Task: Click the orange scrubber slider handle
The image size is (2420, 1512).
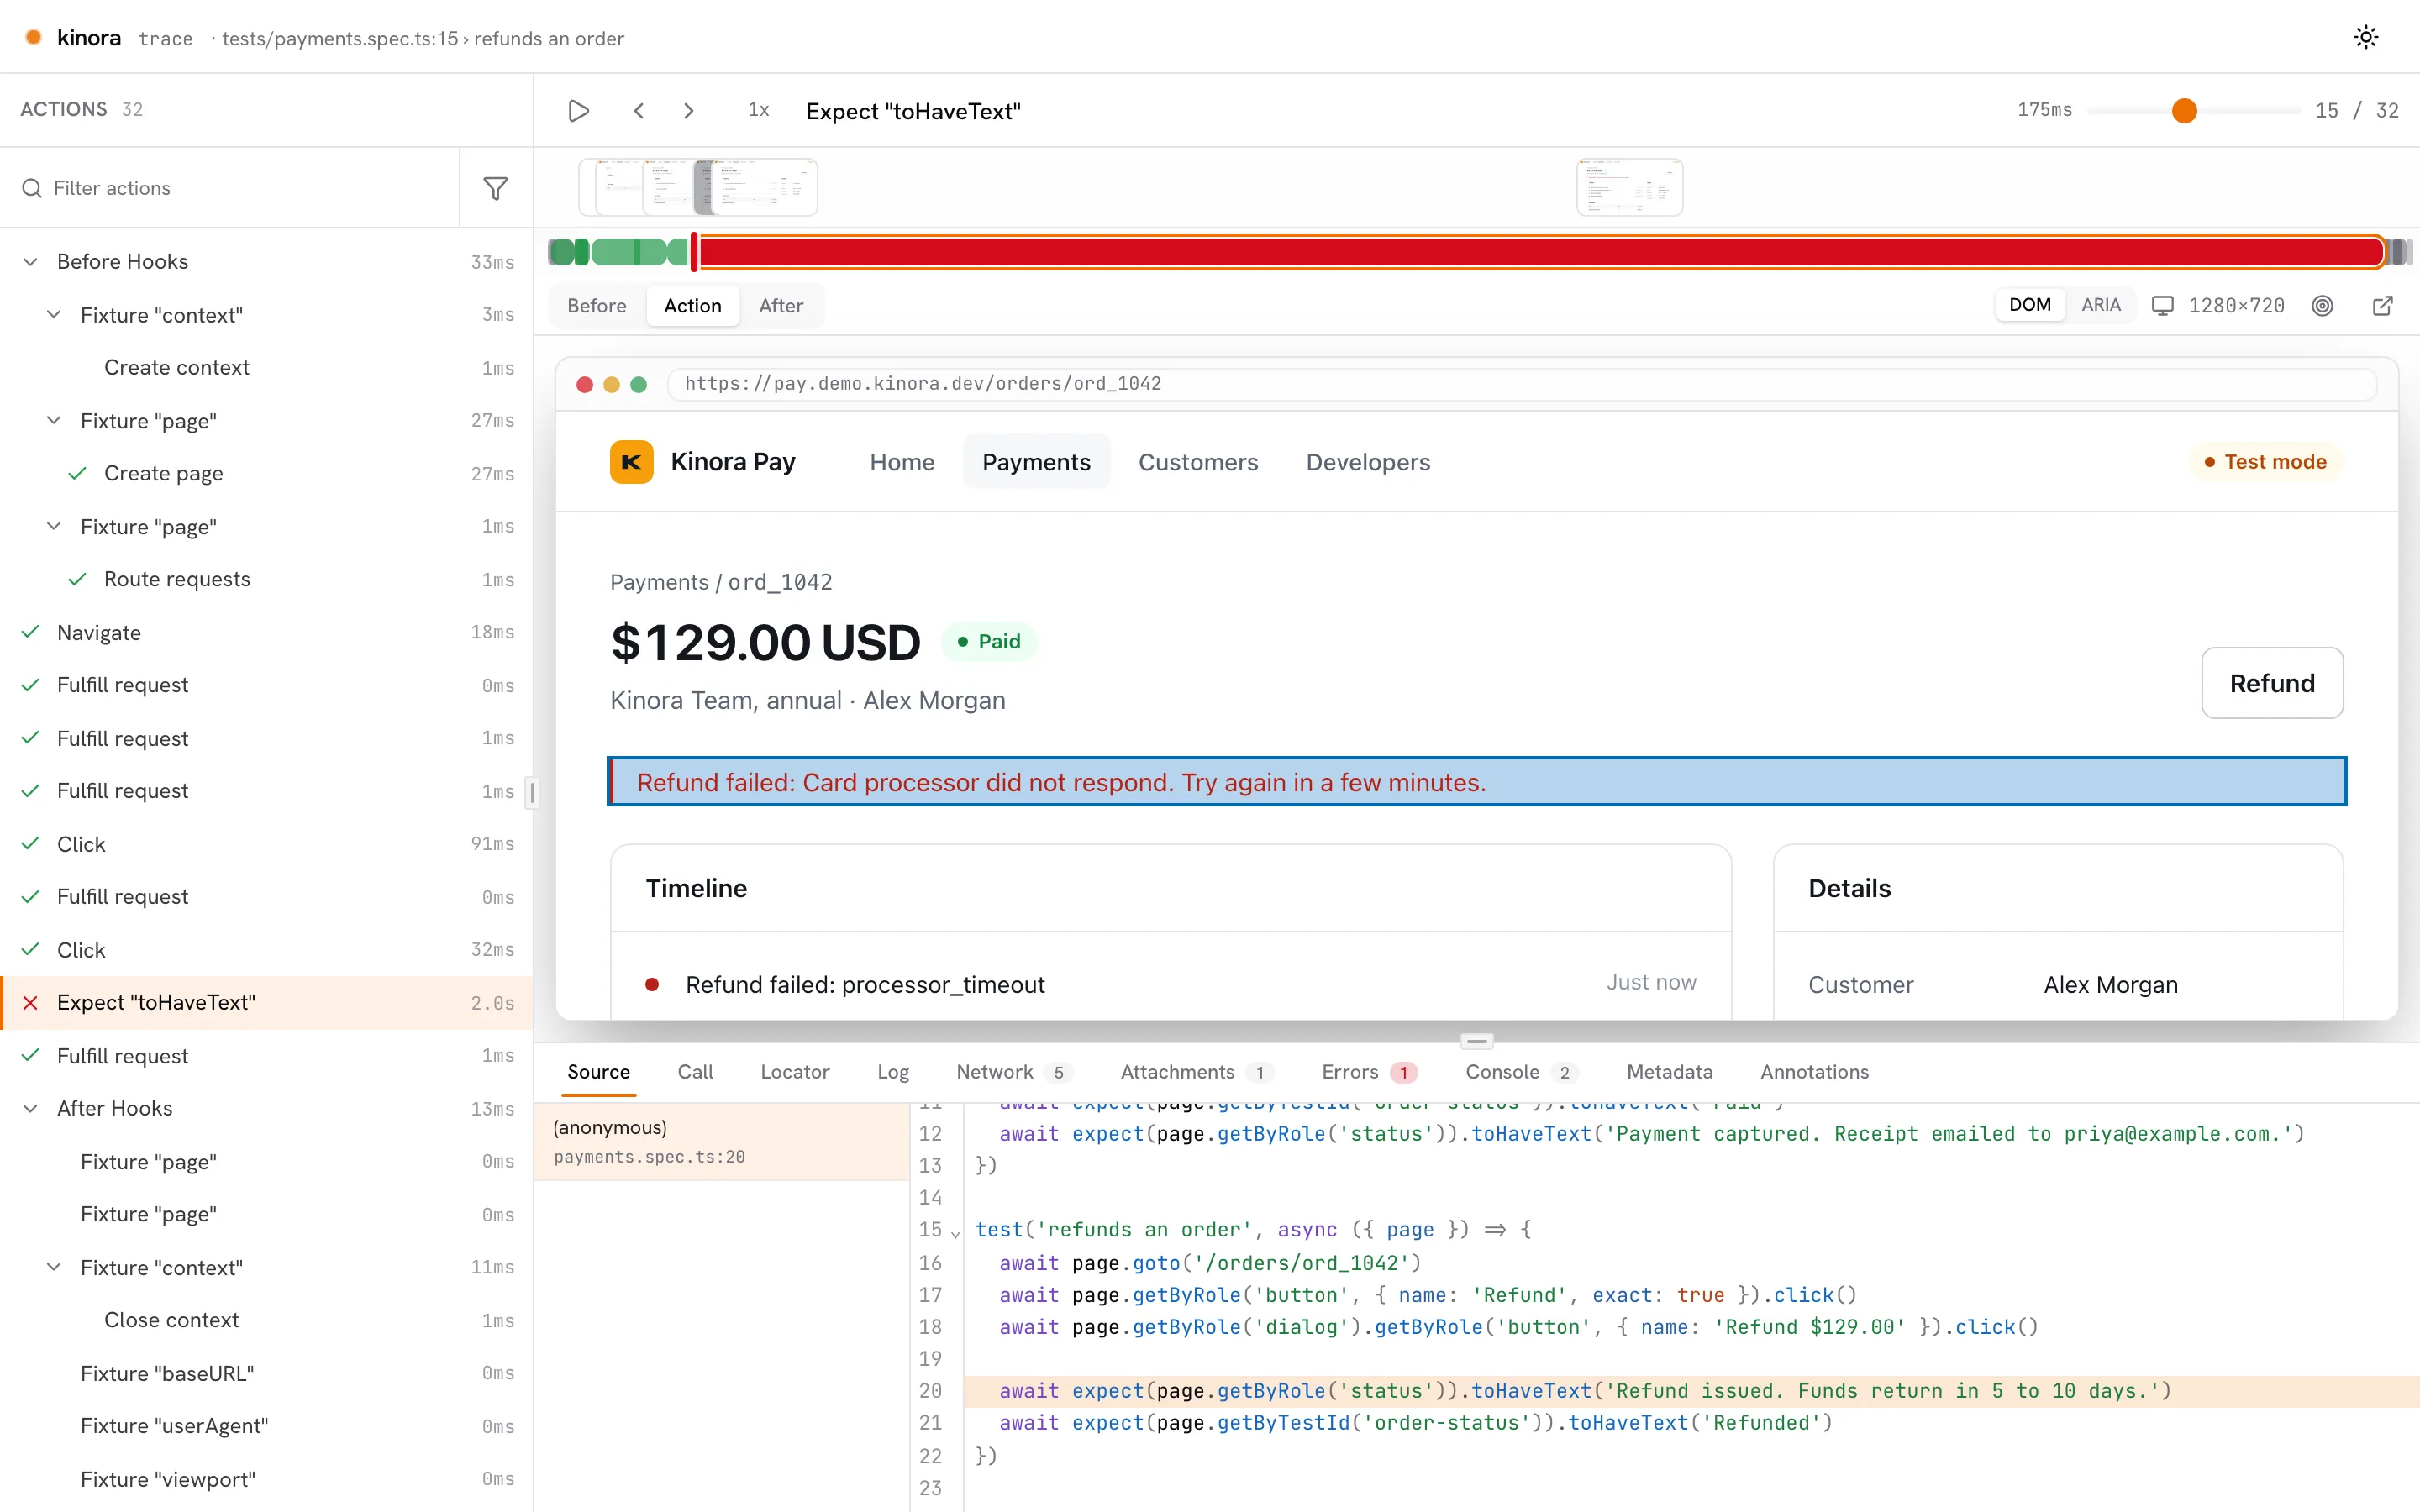Action: (x=2184, y=111)
